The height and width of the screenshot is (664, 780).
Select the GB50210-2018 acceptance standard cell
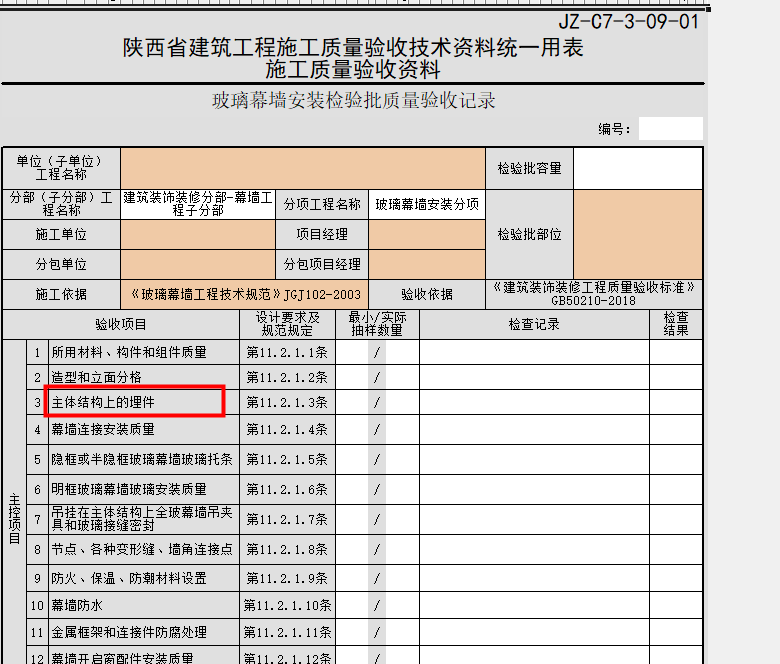tap(594, 294)
